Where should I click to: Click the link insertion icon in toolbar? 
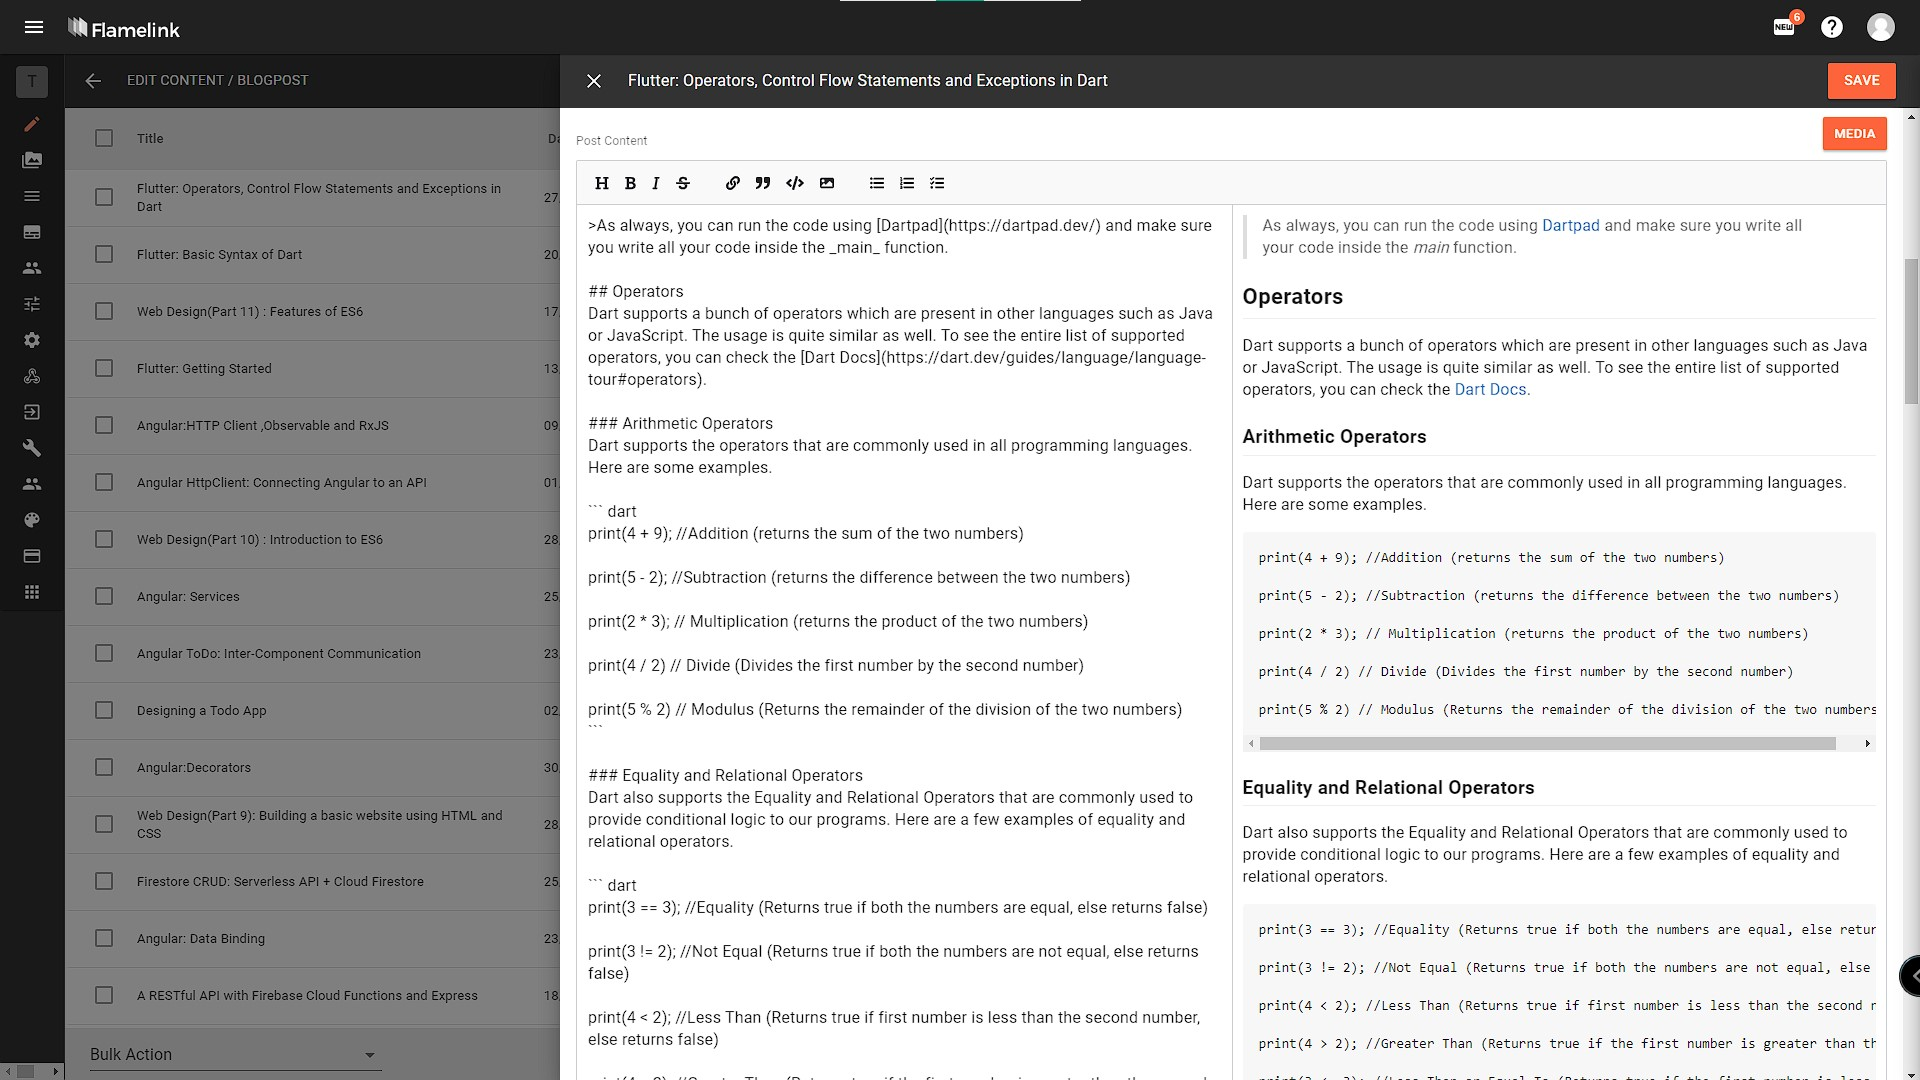732,183
